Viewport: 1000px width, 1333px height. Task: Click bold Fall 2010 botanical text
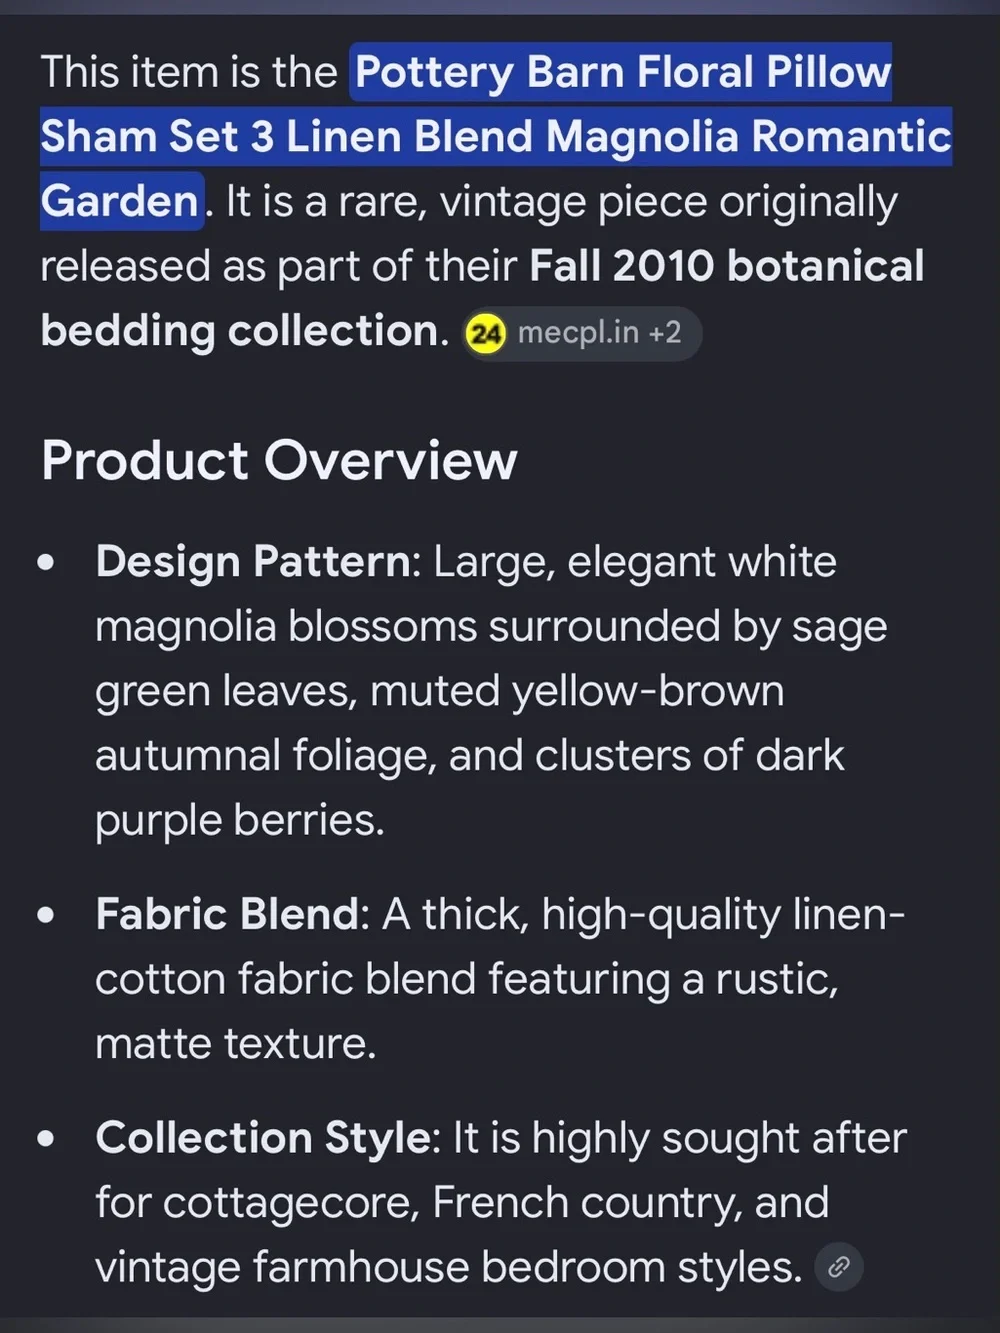point(727,266)
